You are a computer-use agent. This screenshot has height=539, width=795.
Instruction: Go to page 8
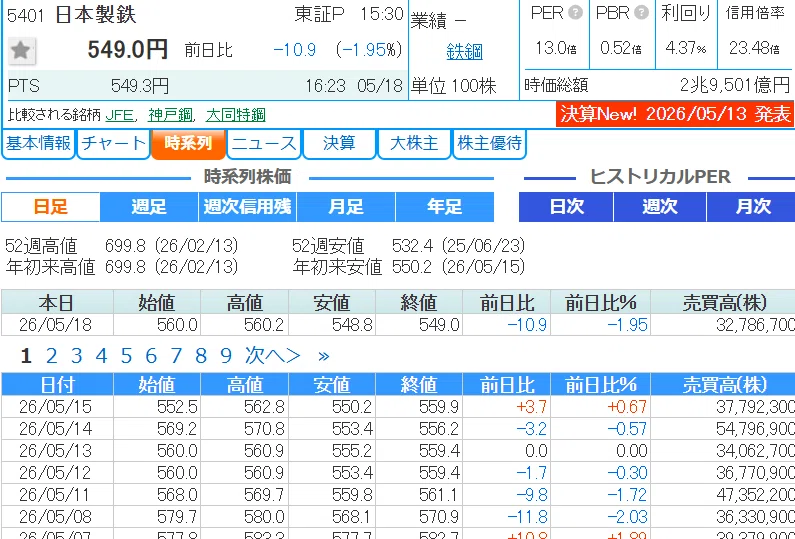point(201,356)
